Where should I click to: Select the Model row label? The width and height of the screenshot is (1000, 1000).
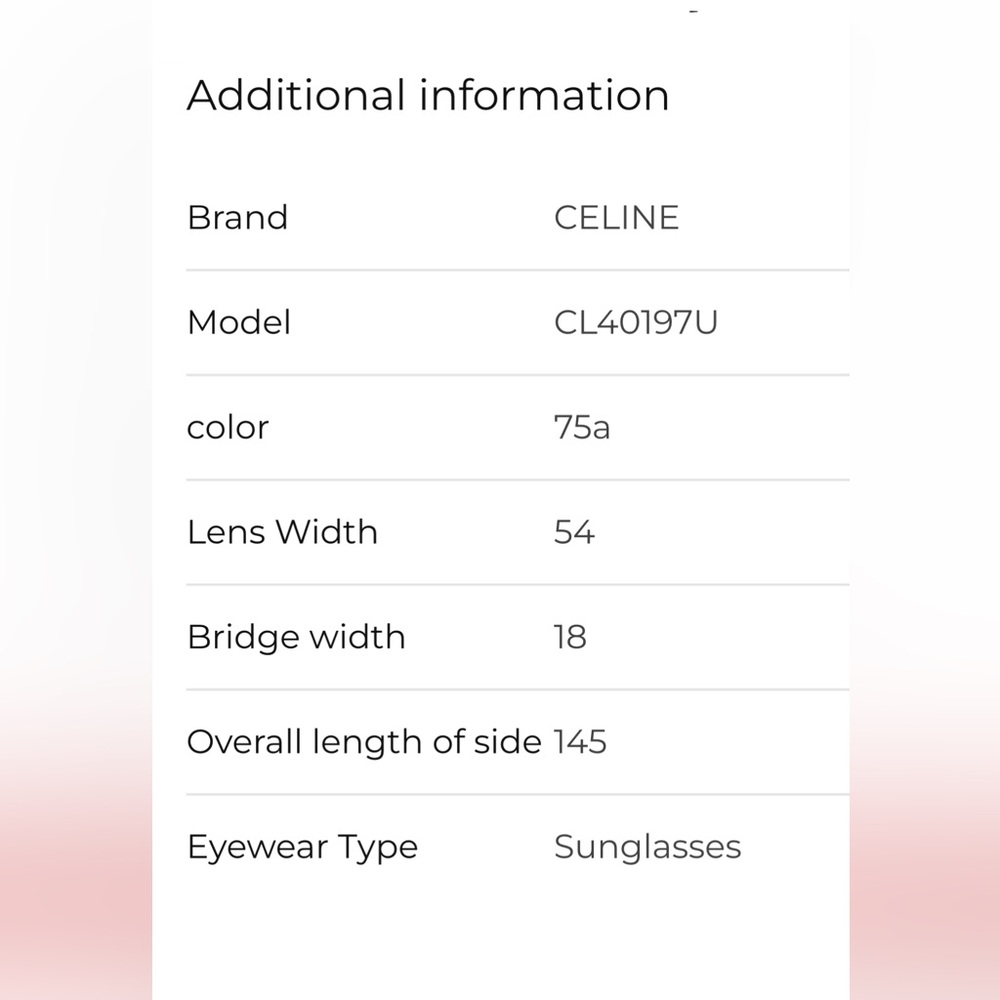239,323
